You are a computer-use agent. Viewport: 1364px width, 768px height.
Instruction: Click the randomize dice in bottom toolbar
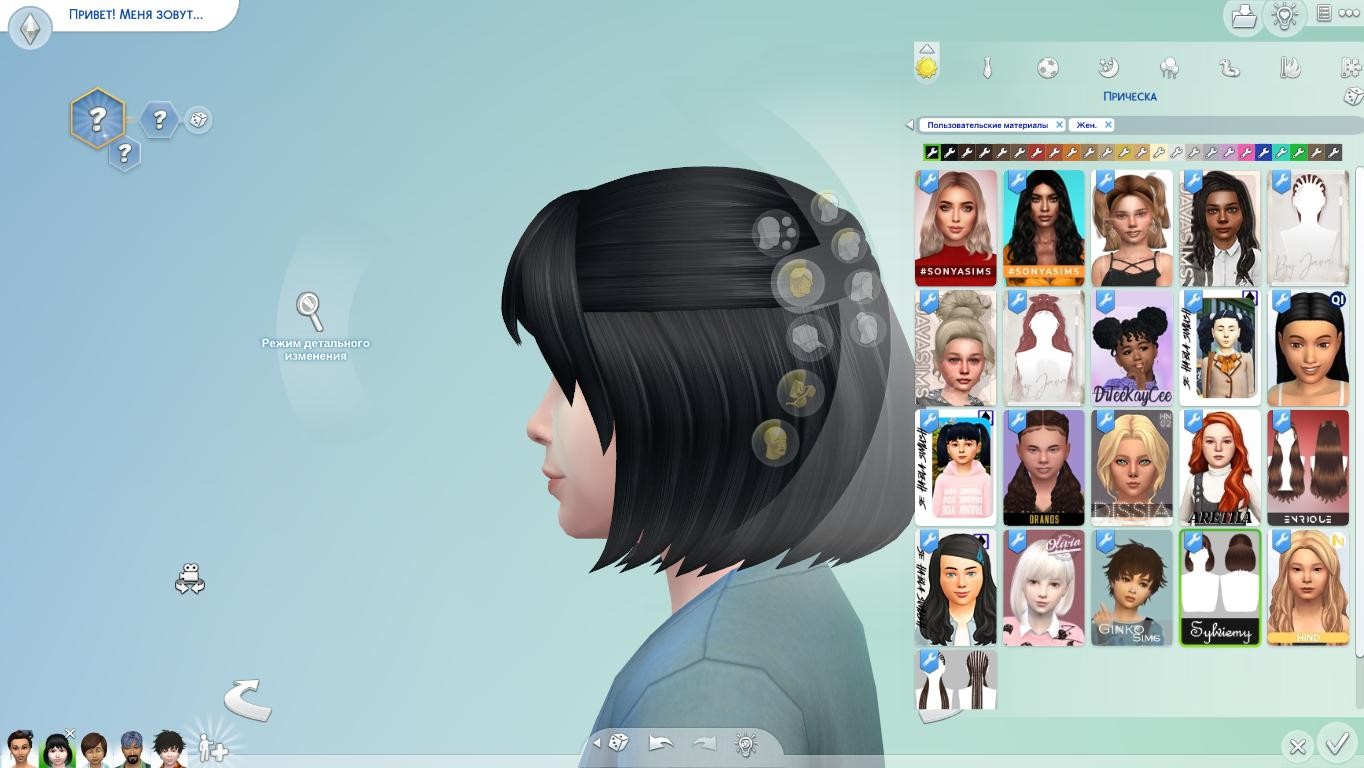tap(619, 742)
